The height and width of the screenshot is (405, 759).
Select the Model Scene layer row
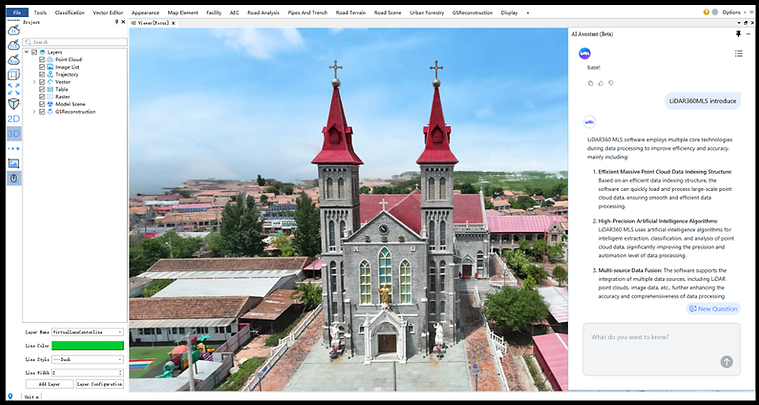(70, 104)
